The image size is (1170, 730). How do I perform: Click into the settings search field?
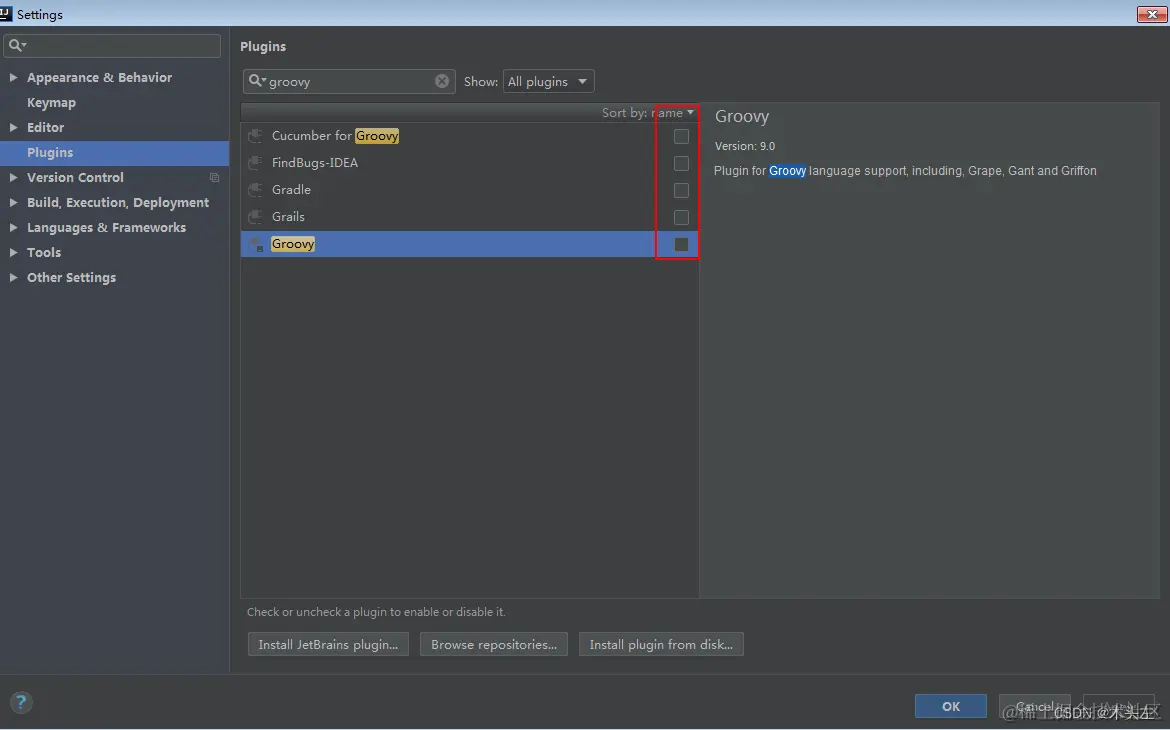112,46
